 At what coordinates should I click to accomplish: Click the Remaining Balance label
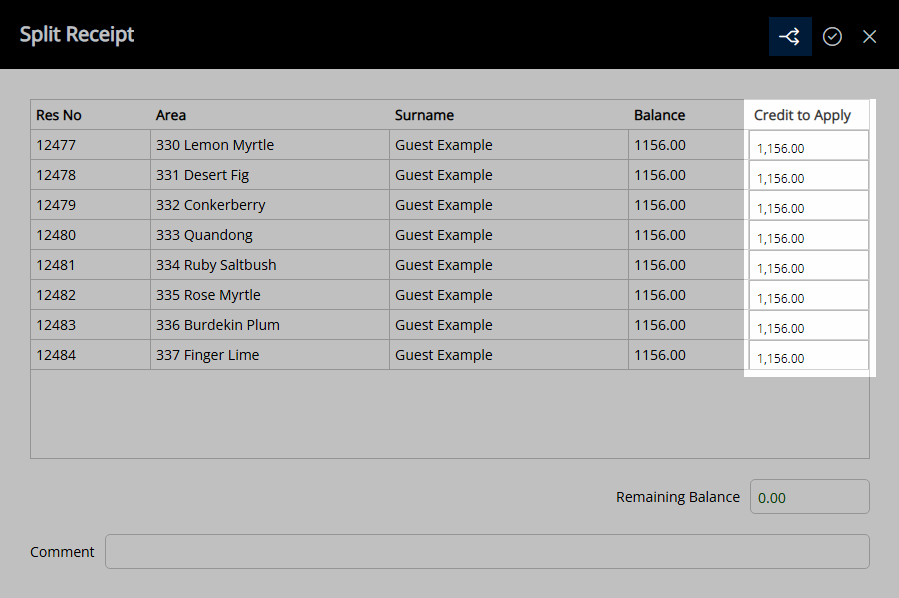click(678, 497)
